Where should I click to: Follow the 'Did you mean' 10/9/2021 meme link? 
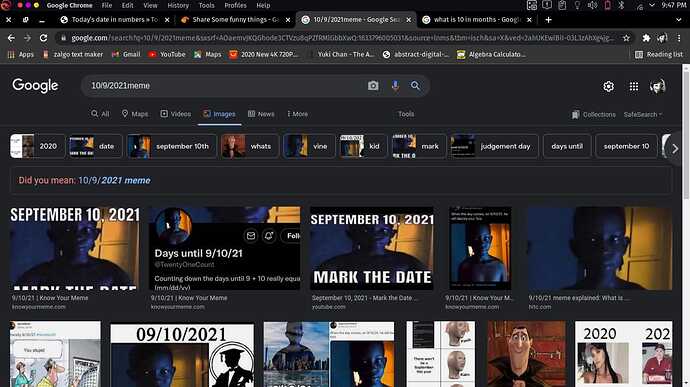[114, 181]
